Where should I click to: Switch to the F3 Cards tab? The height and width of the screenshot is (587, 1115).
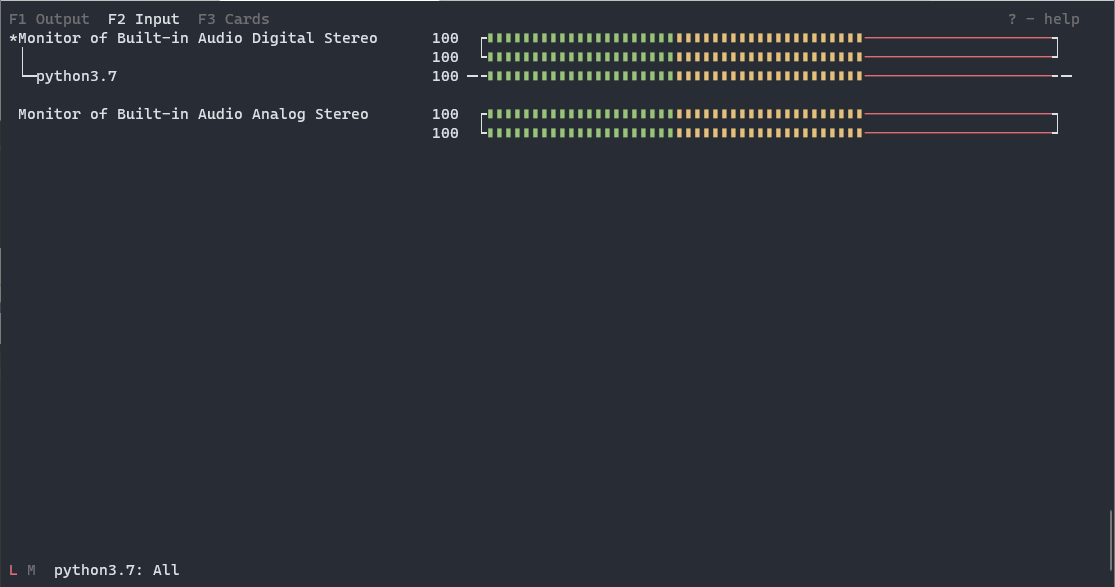pos(233,19)
